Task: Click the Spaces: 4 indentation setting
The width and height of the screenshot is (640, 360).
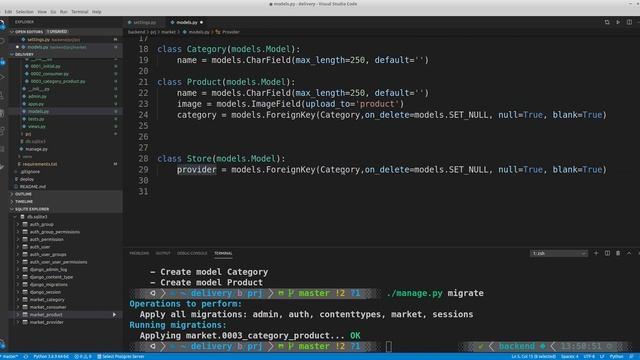Action: click(569, 357)
